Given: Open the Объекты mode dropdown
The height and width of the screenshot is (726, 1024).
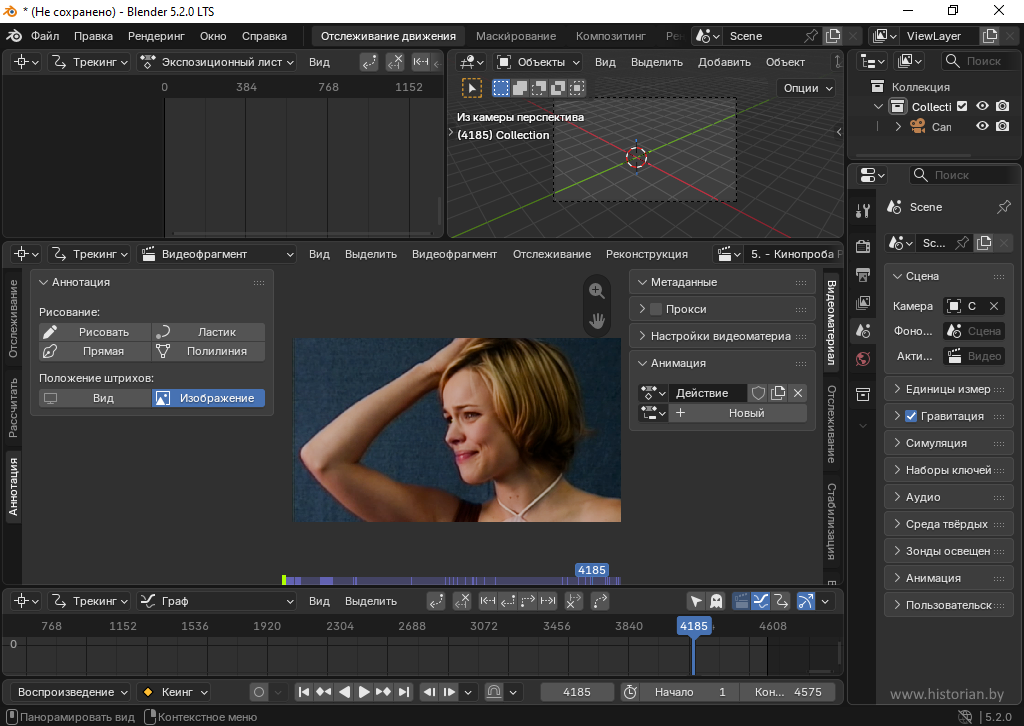Looking at the screenshot, I should click(x=538, y=62).
